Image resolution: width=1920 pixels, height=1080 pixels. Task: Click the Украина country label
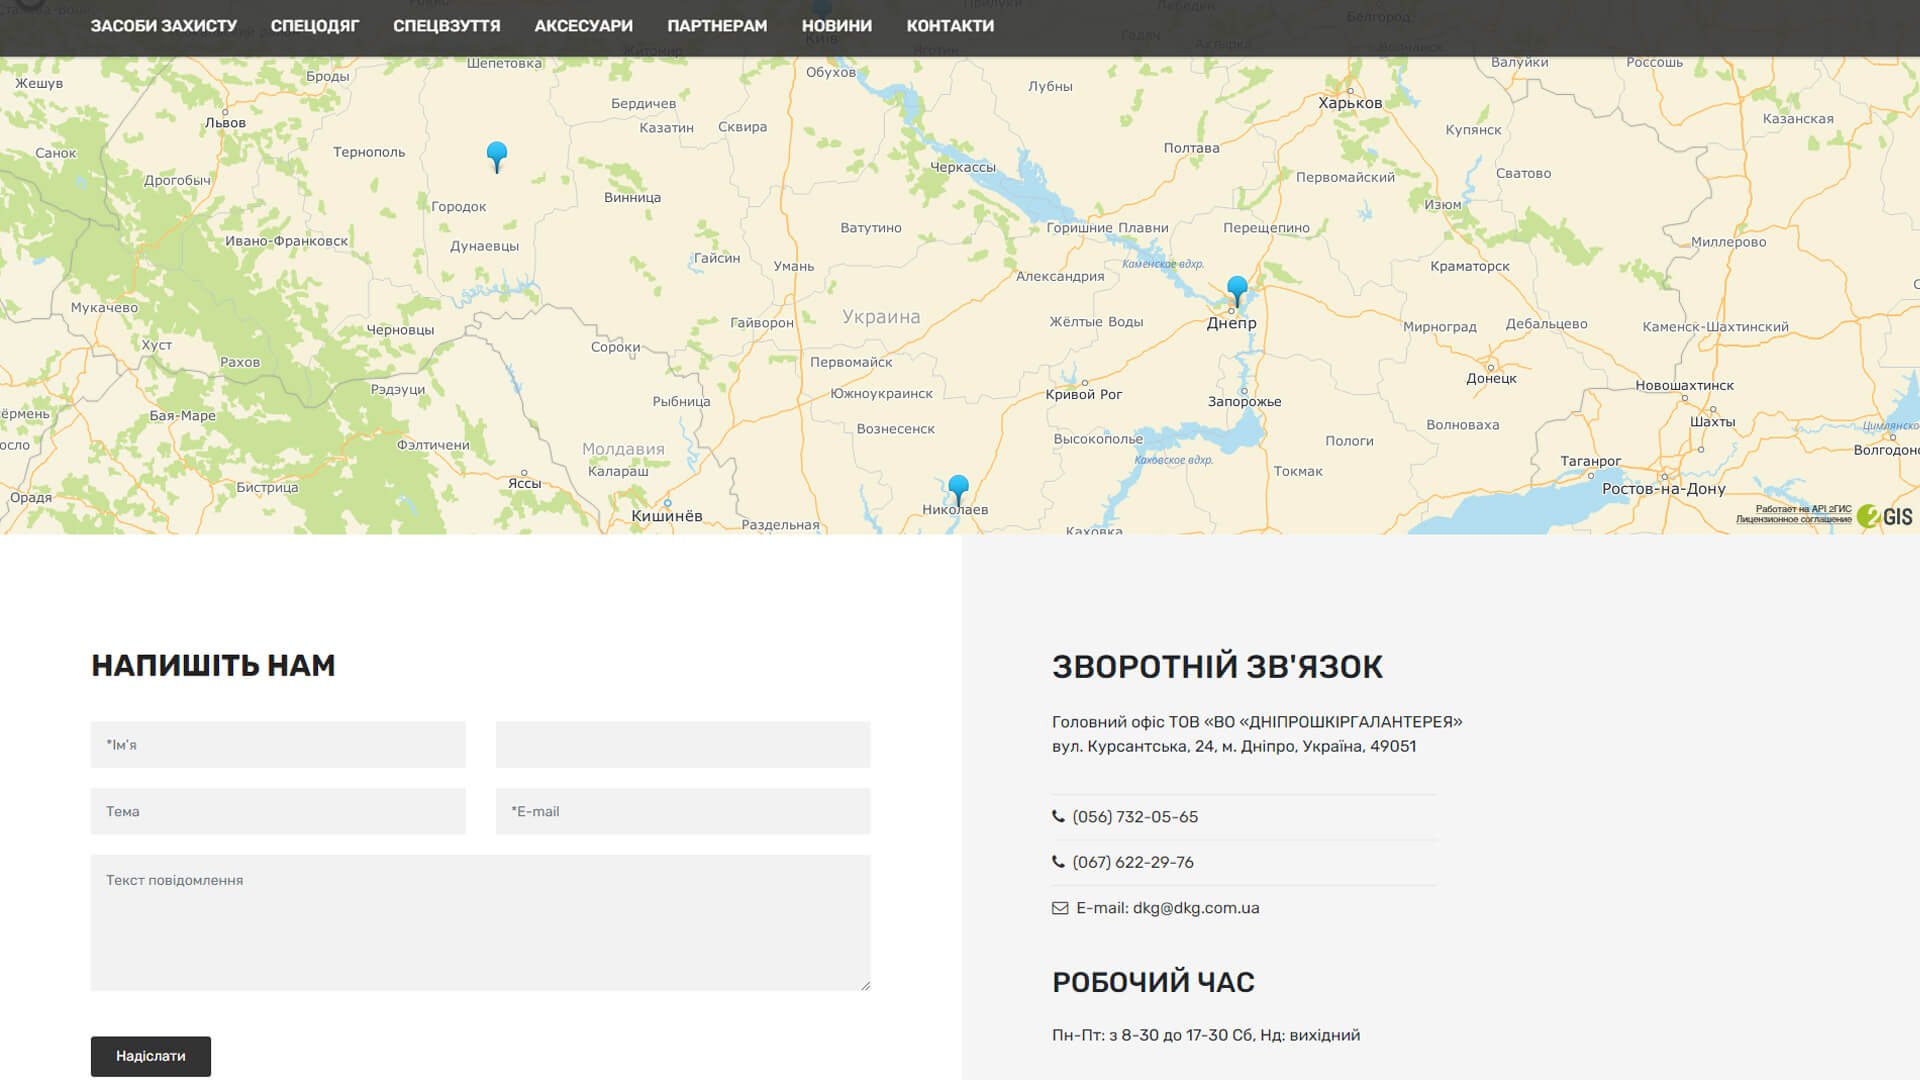tap(881, 317)
